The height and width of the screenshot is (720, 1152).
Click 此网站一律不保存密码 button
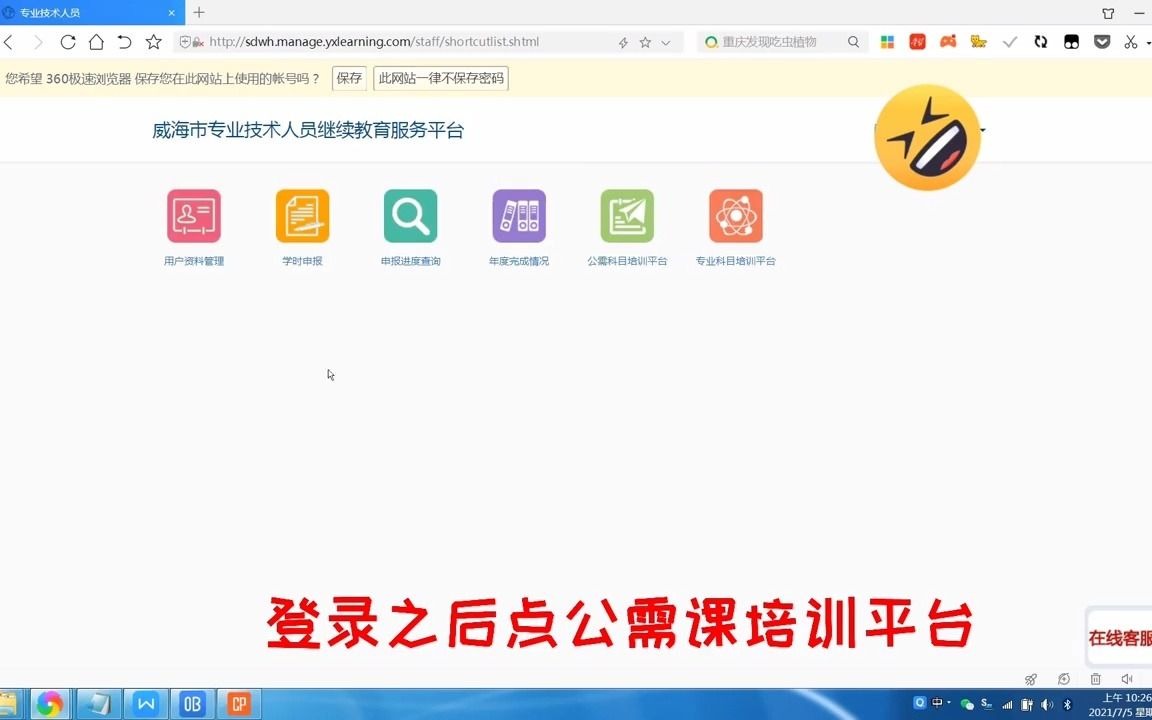441,78
